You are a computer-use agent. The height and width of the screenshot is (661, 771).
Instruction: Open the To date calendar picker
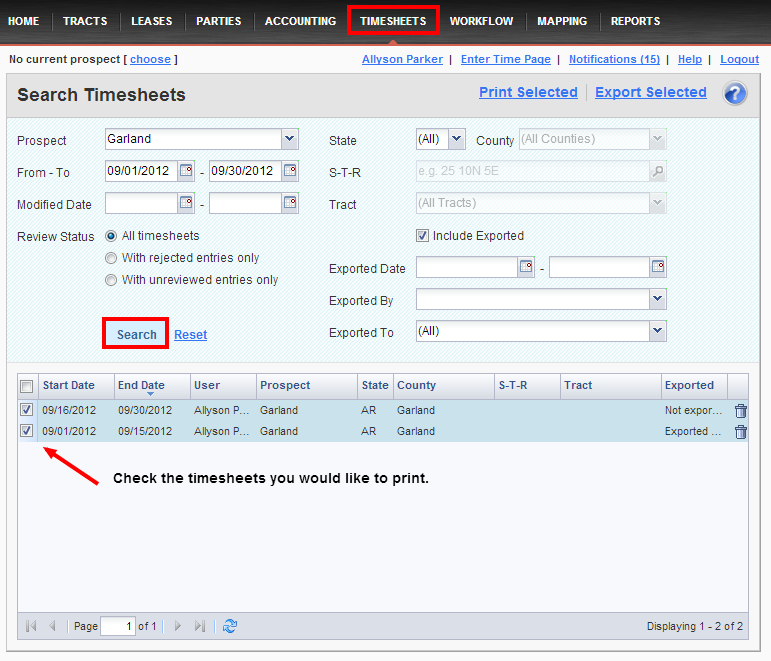290,171
